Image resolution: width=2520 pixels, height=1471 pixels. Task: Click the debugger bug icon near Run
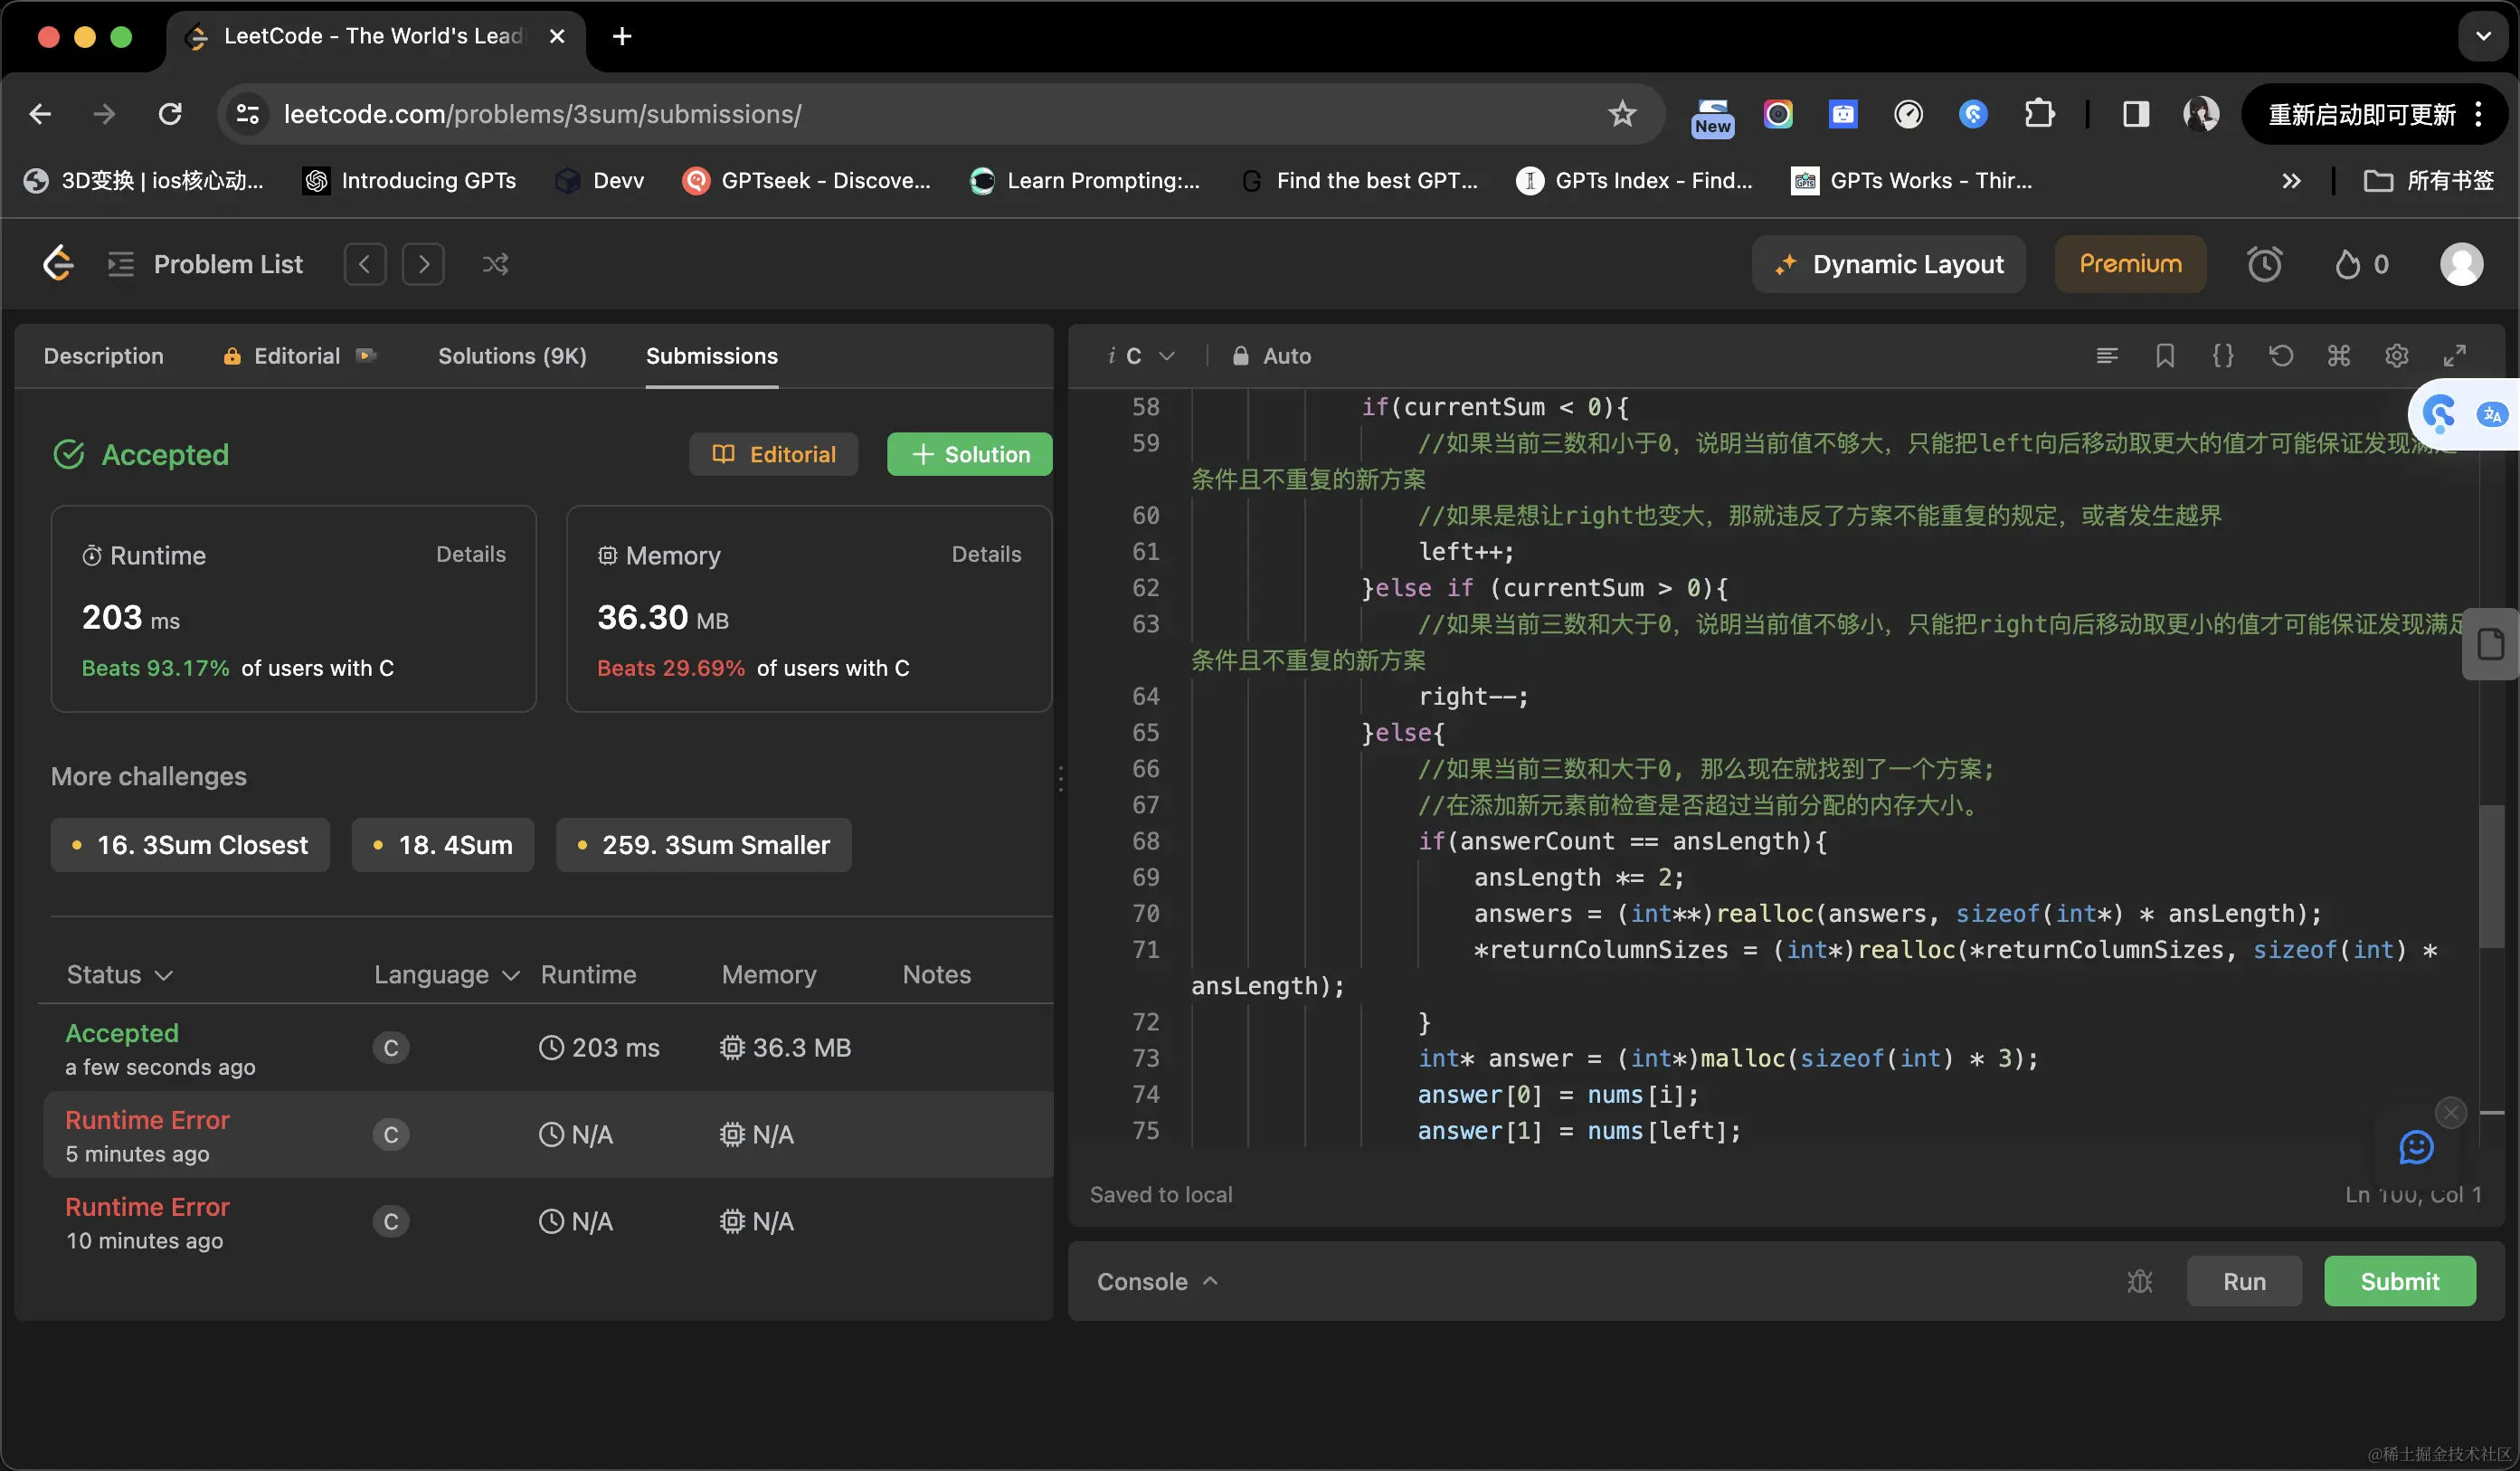[x=2139, y=1281]
